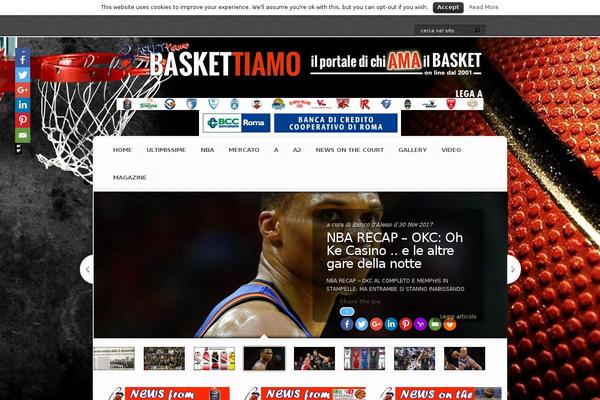Image resolution: width=600 pixels, height=400 pixels.
Task: Click the 'NEWS on the' banner
Action: coord(440,393)
